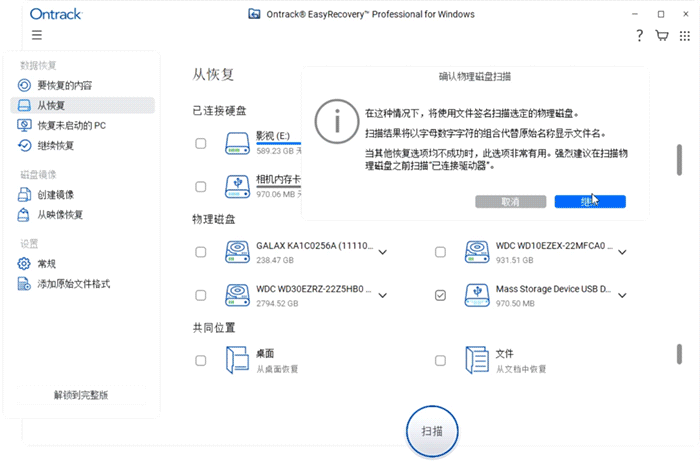Click the WDC WD30EZRZ disk icon
700x464 pixels.
pos(237,295)
